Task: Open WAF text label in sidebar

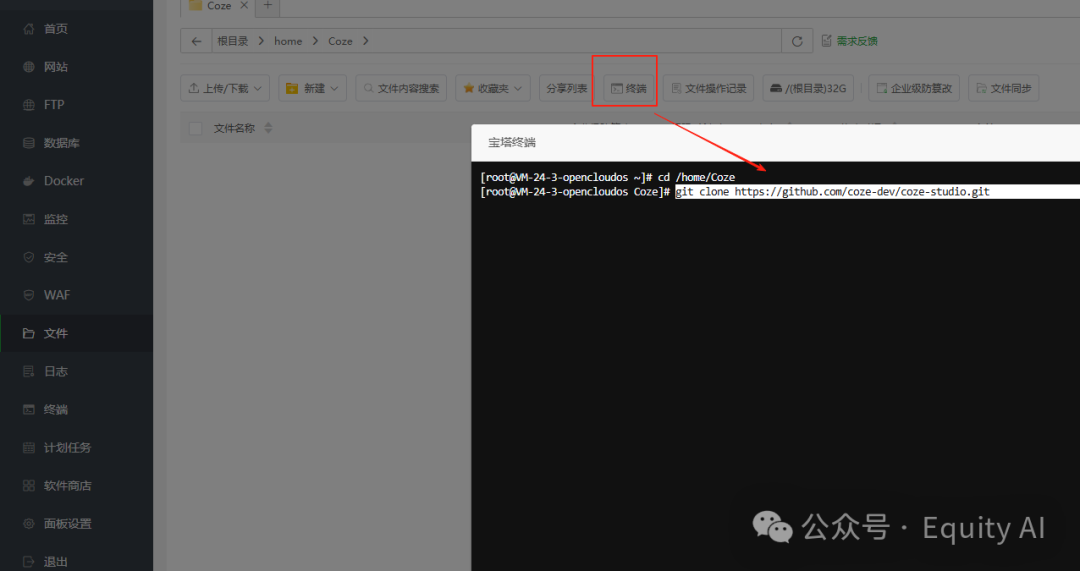Action: [x=57, y=295]
